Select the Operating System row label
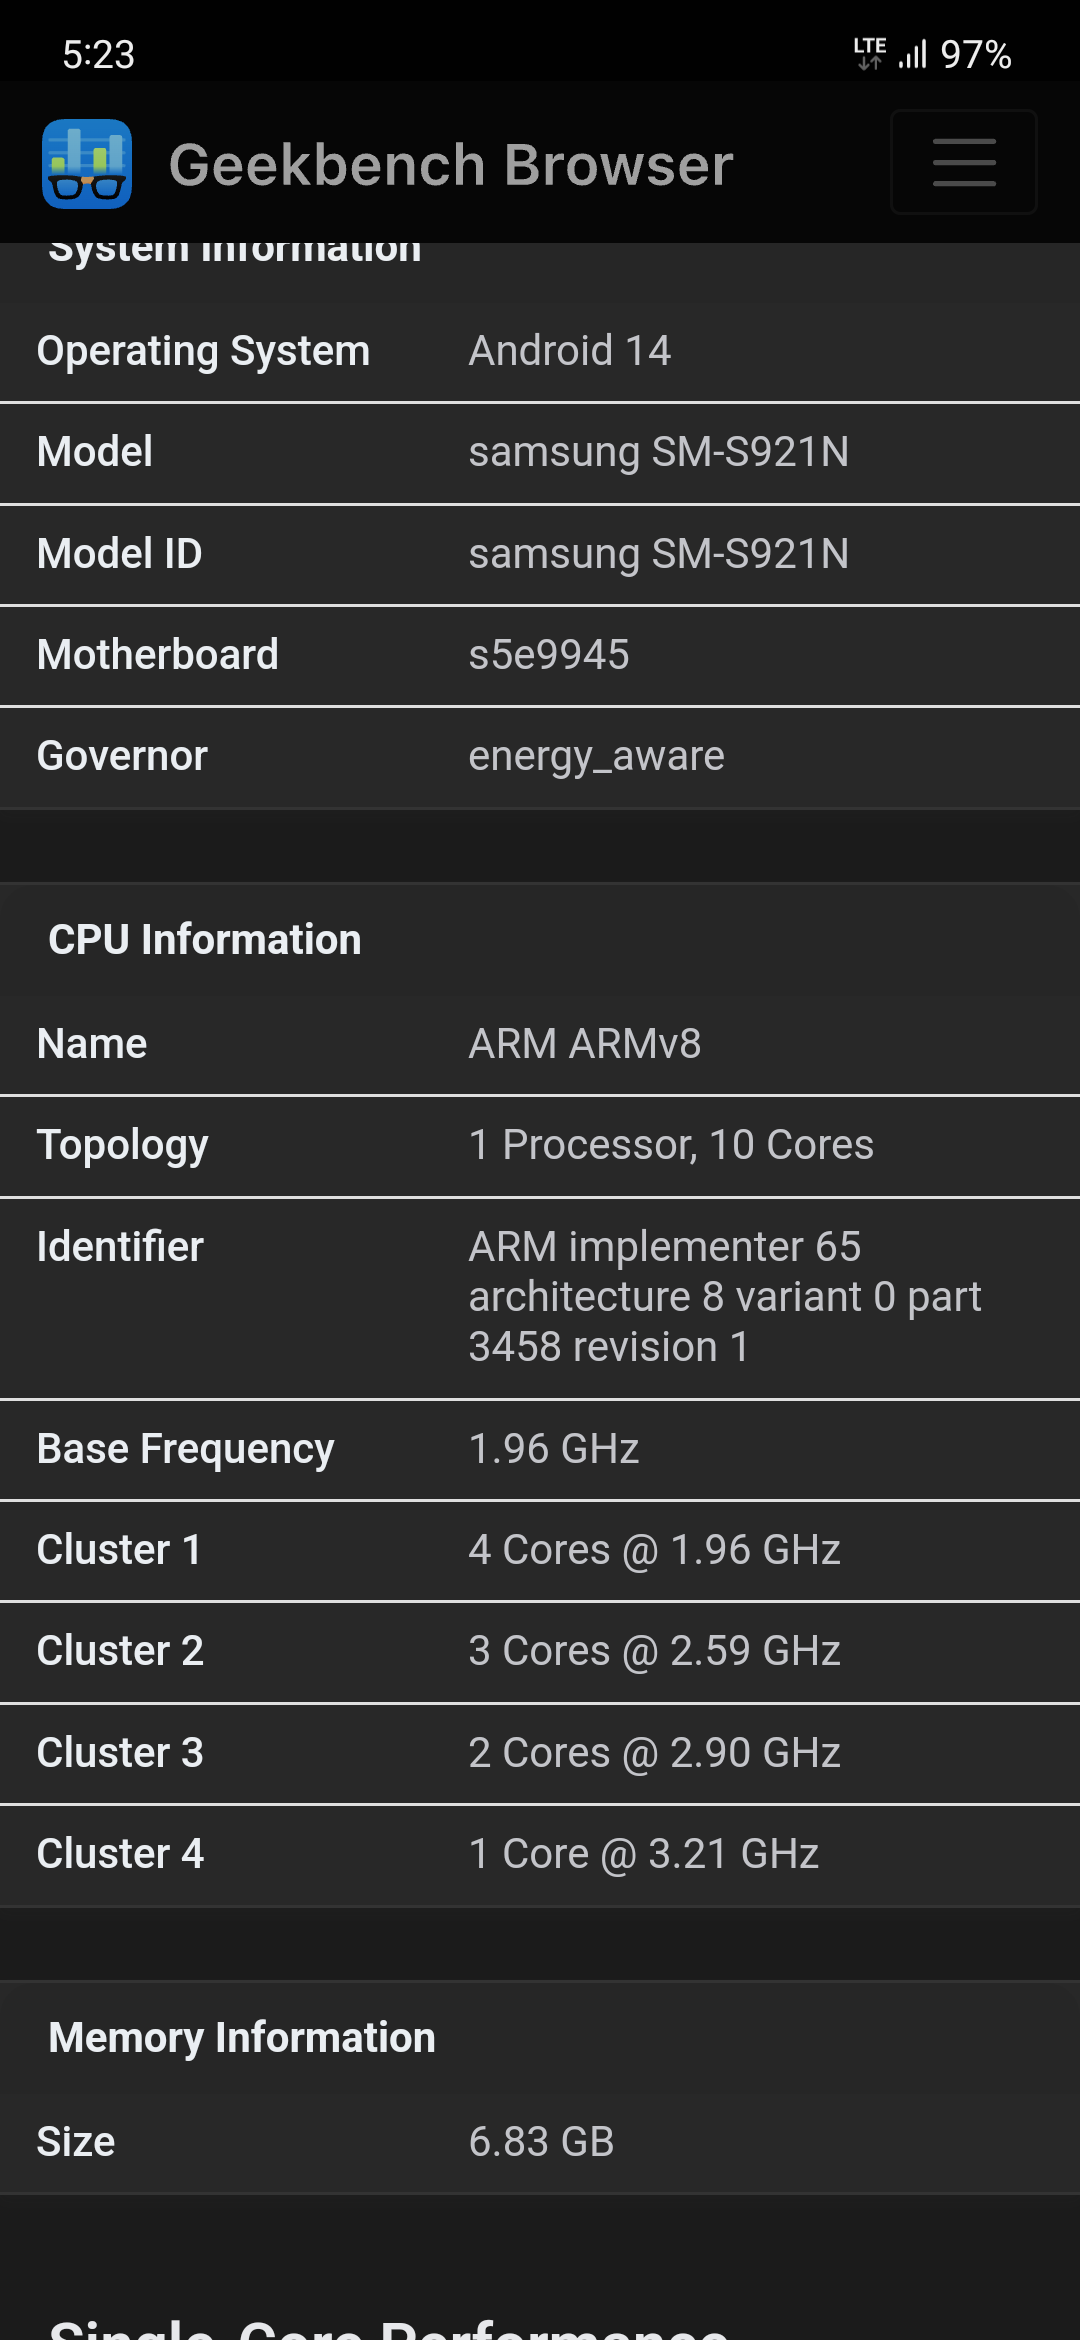 tap(203, 351)
